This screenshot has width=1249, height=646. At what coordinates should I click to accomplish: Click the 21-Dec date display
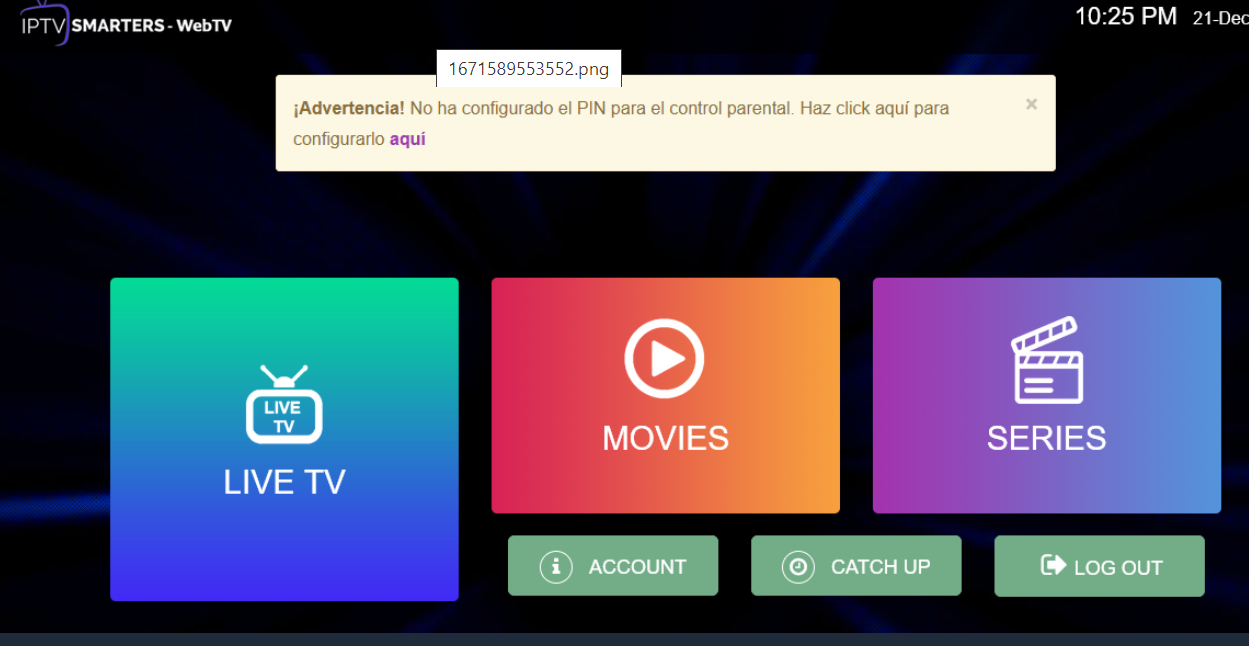pos(1220,18)
